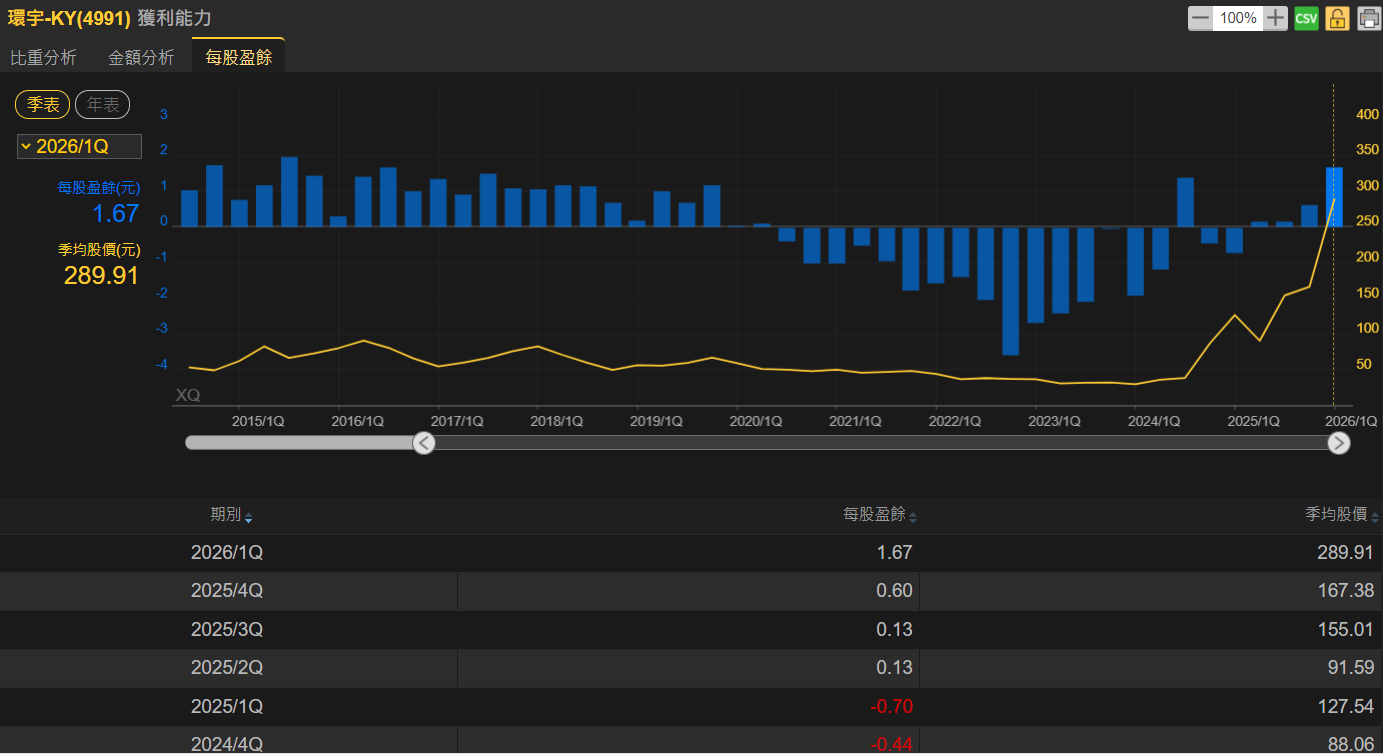The width and height of the screenshot is (1383, 755).
Task: Zoom out with the minus button
Action: (1200, 18)
